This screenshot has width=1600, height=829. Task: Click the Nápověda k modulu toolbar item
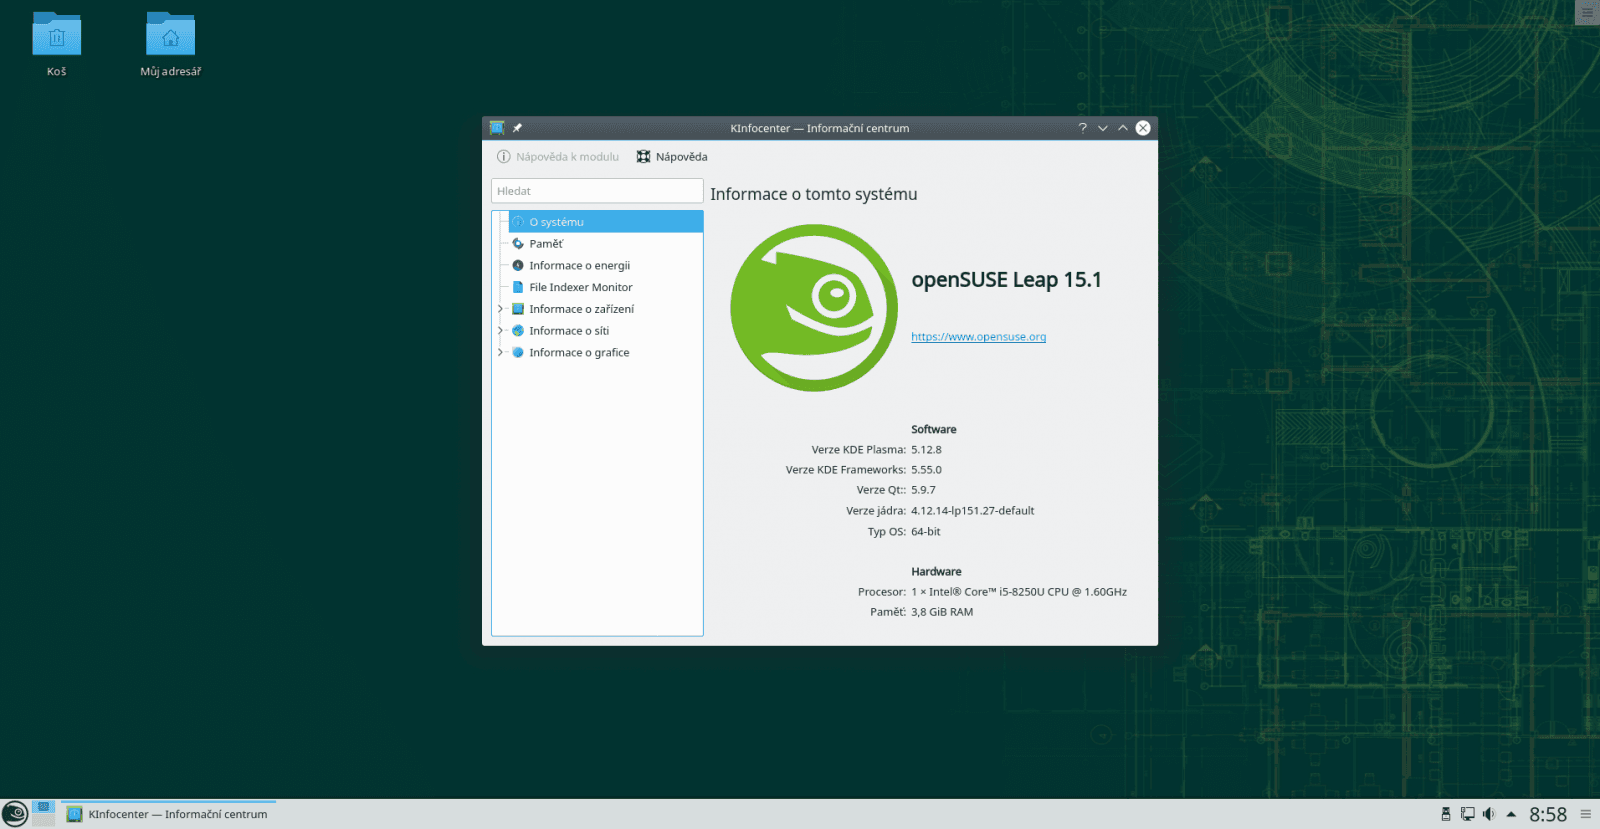[558, 157]
